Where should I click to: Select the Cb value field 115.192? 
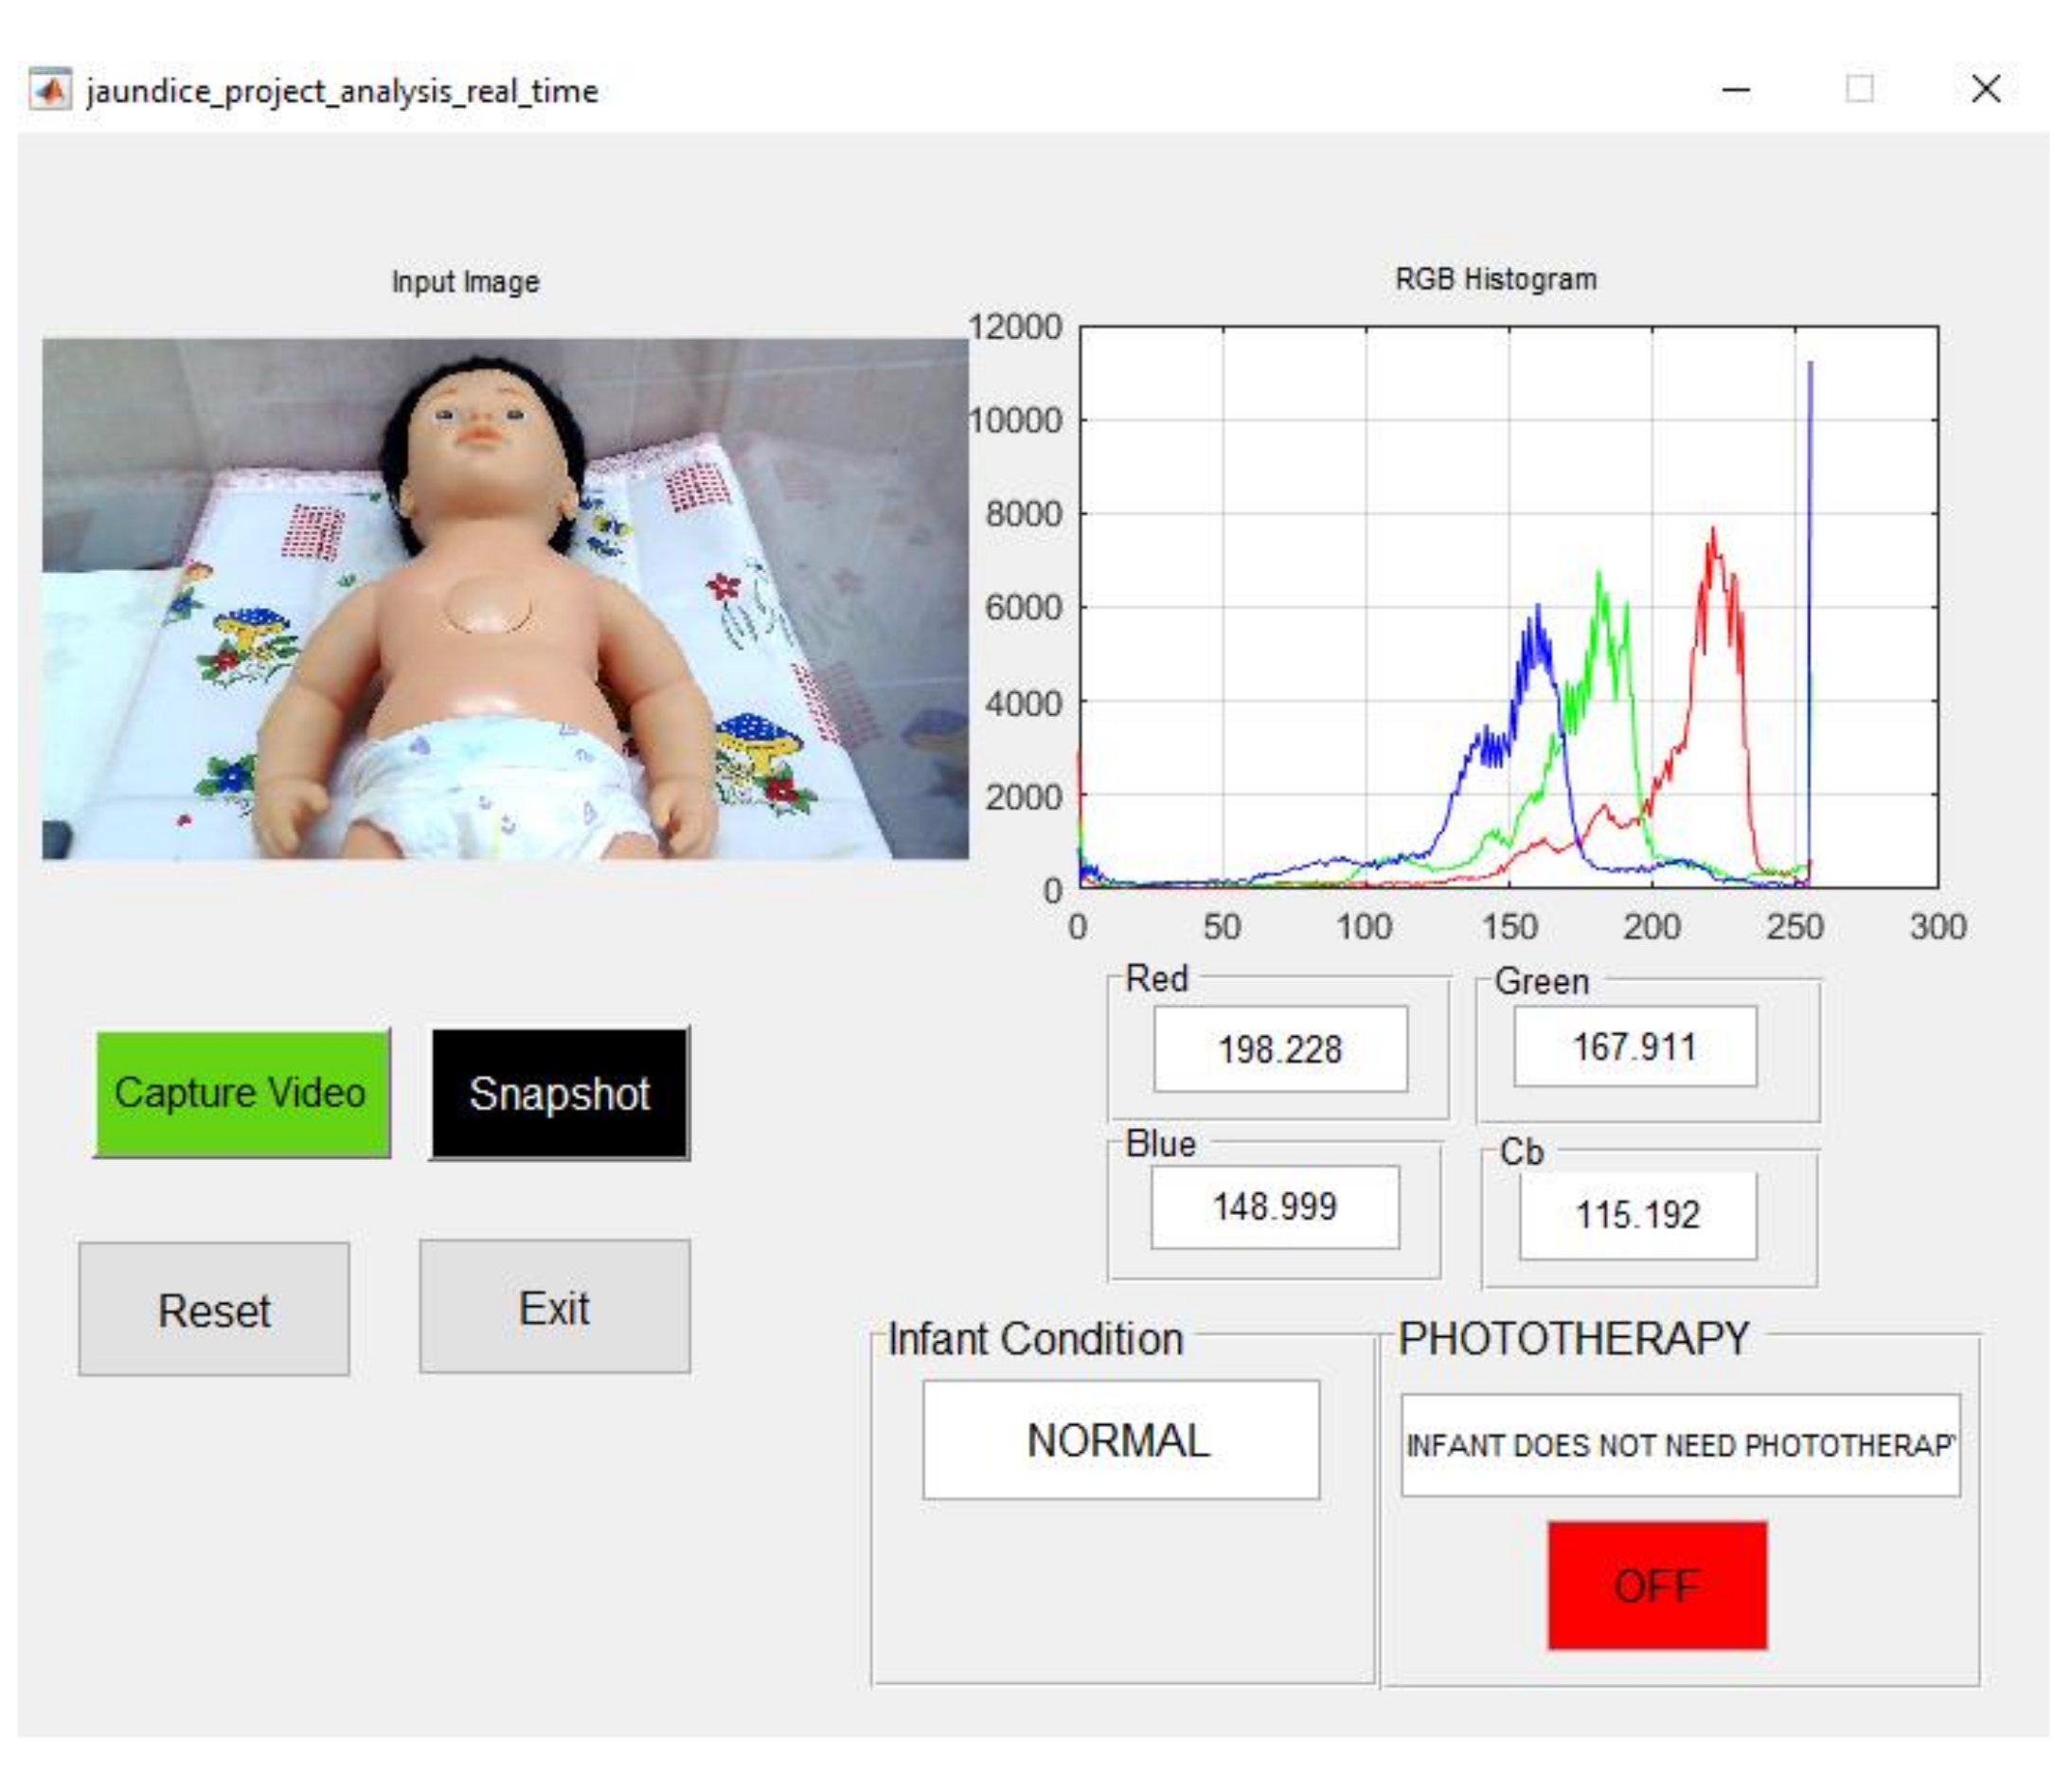coord(1637,1214)
